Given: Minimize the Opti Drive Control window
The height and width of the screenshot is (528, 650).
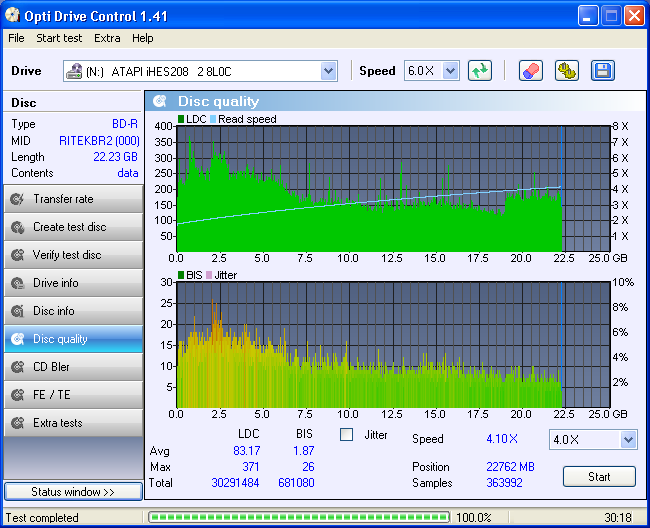Looking at the screenshot, I should coord(588,16).
